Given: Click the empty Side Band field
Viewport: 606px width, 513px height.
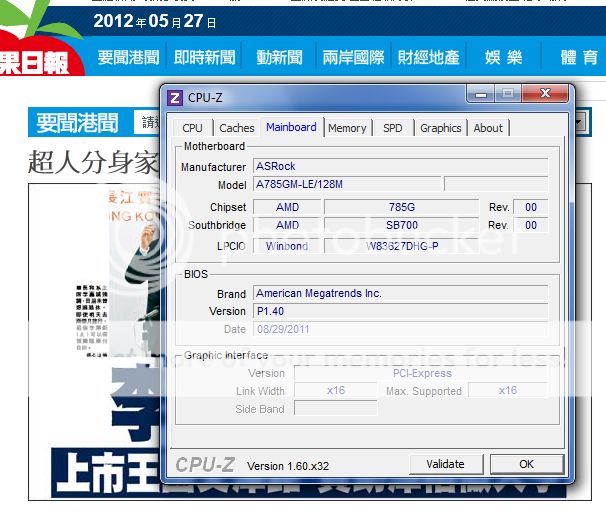Looking at the screenshot, I should [x=335, y=408].
